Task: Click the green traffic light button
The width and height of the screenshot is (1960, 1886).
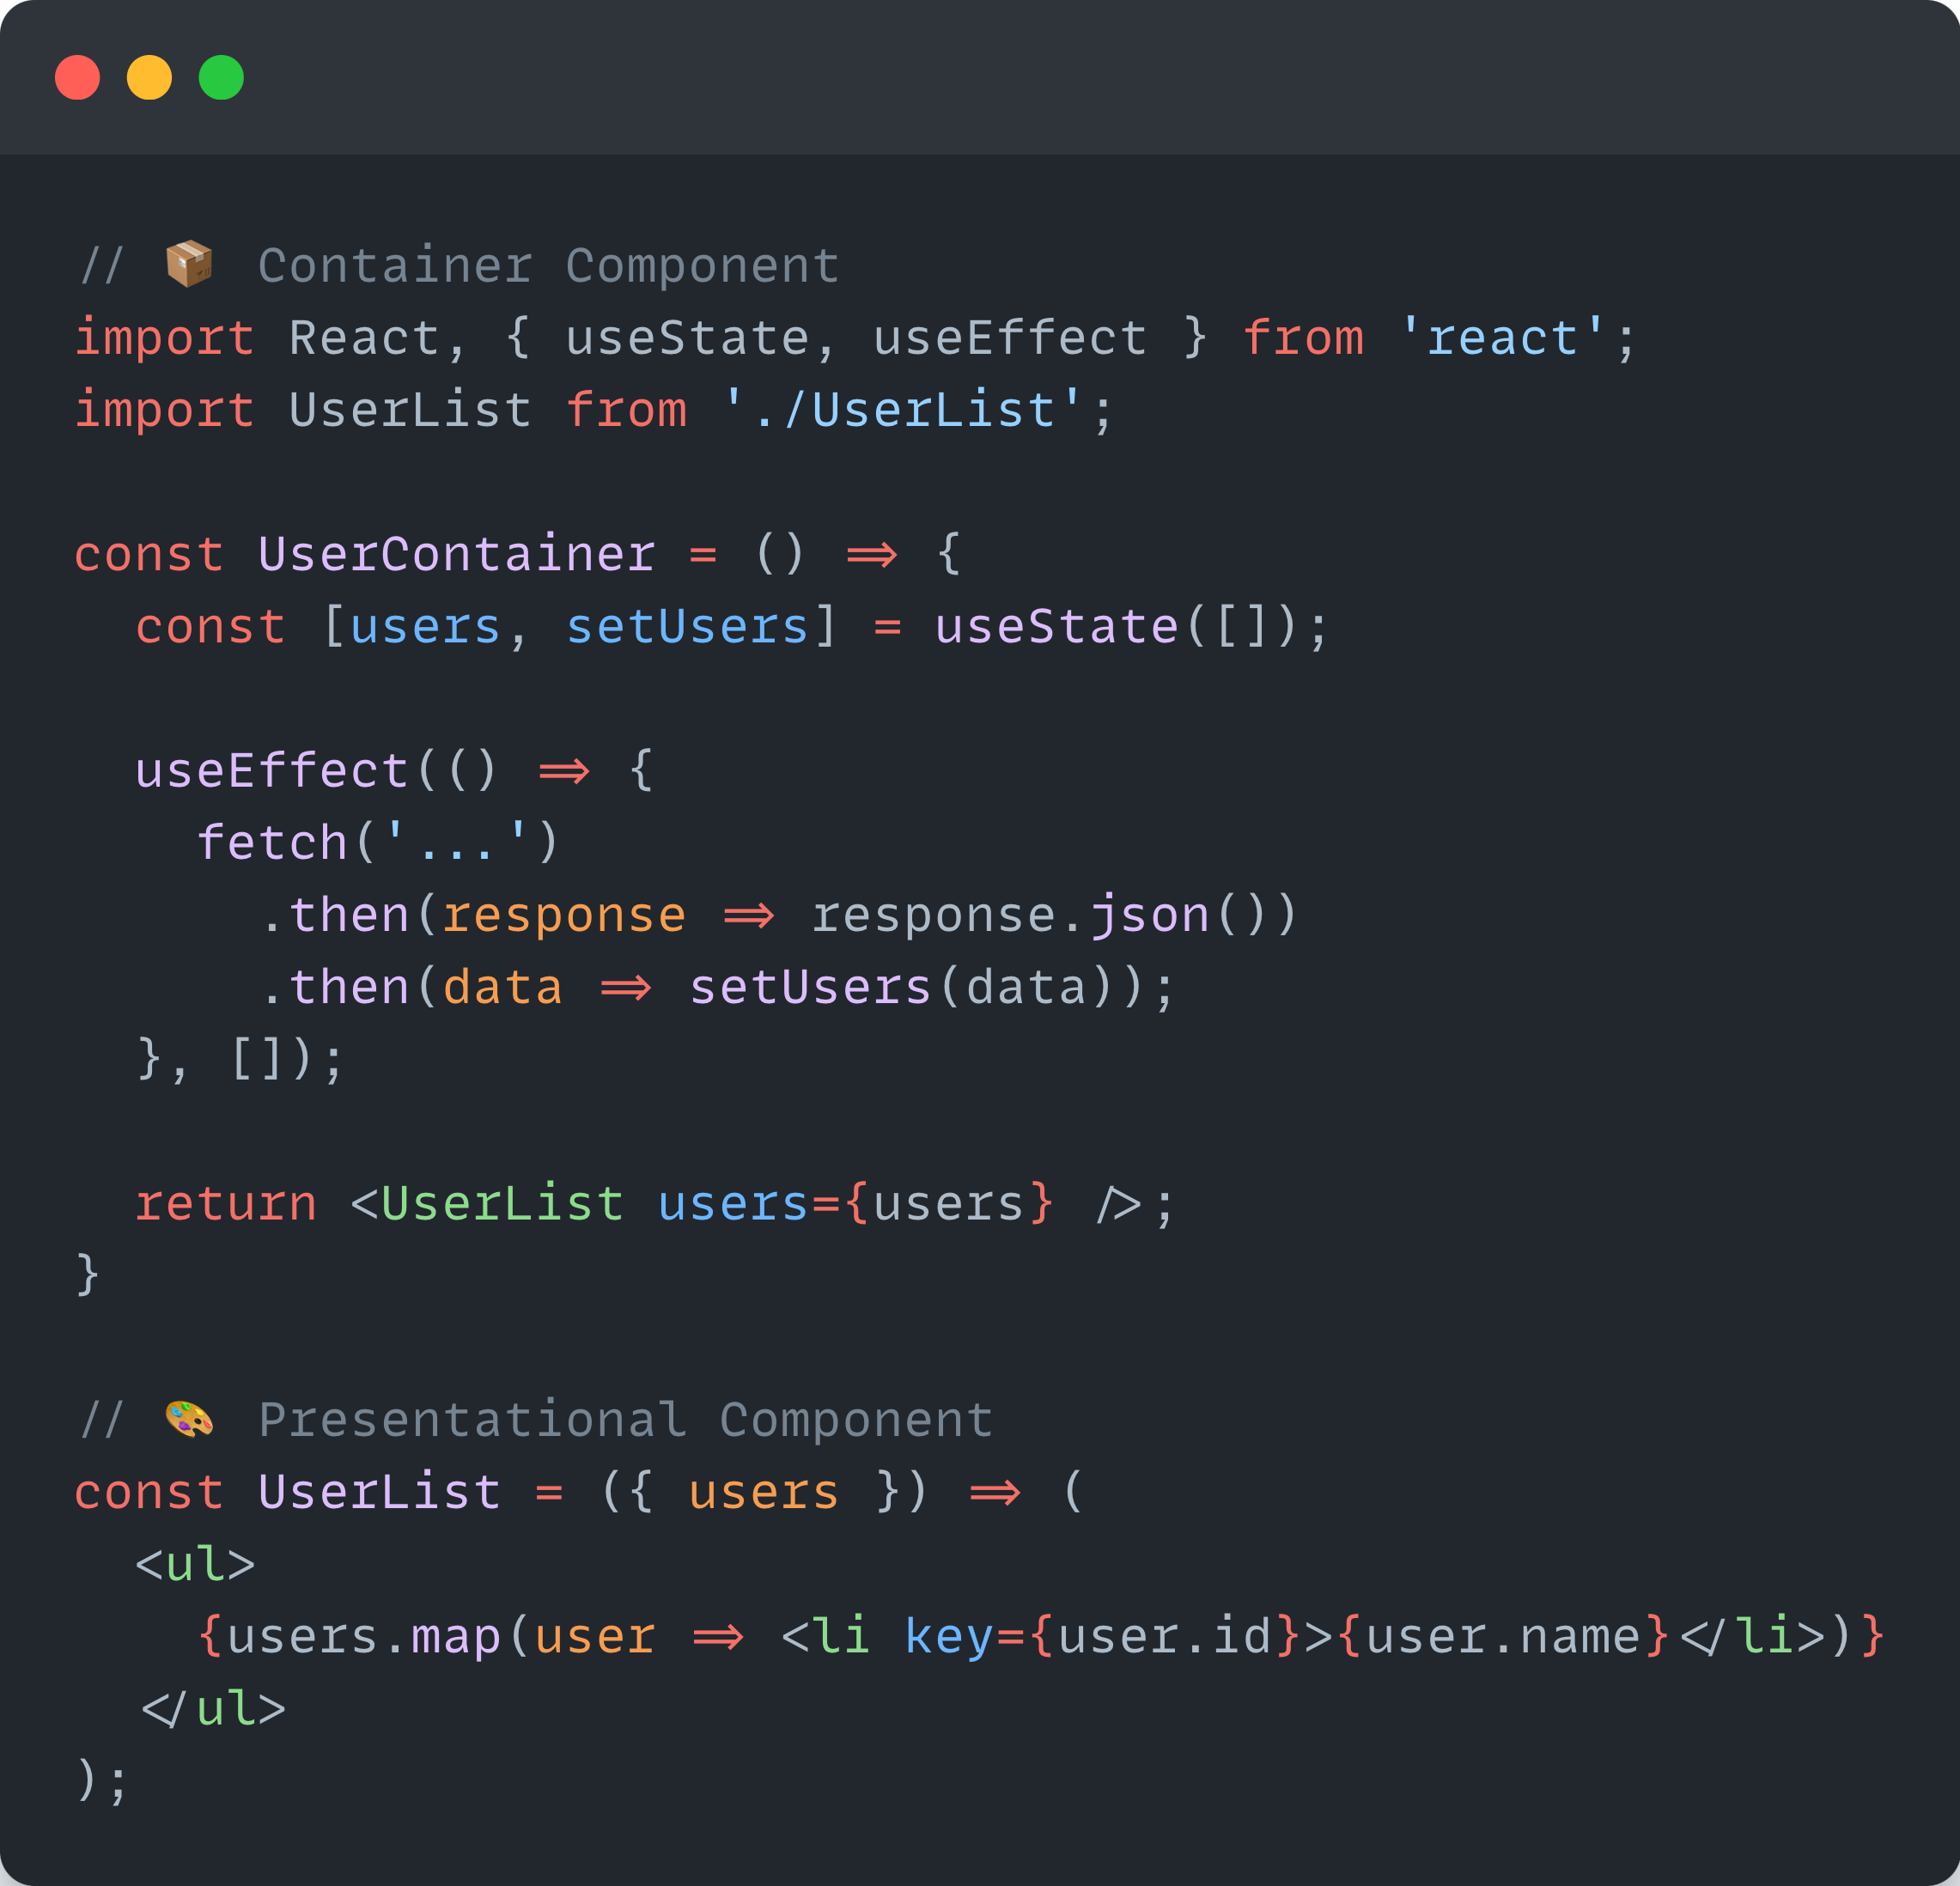Action: pos(222,78)
